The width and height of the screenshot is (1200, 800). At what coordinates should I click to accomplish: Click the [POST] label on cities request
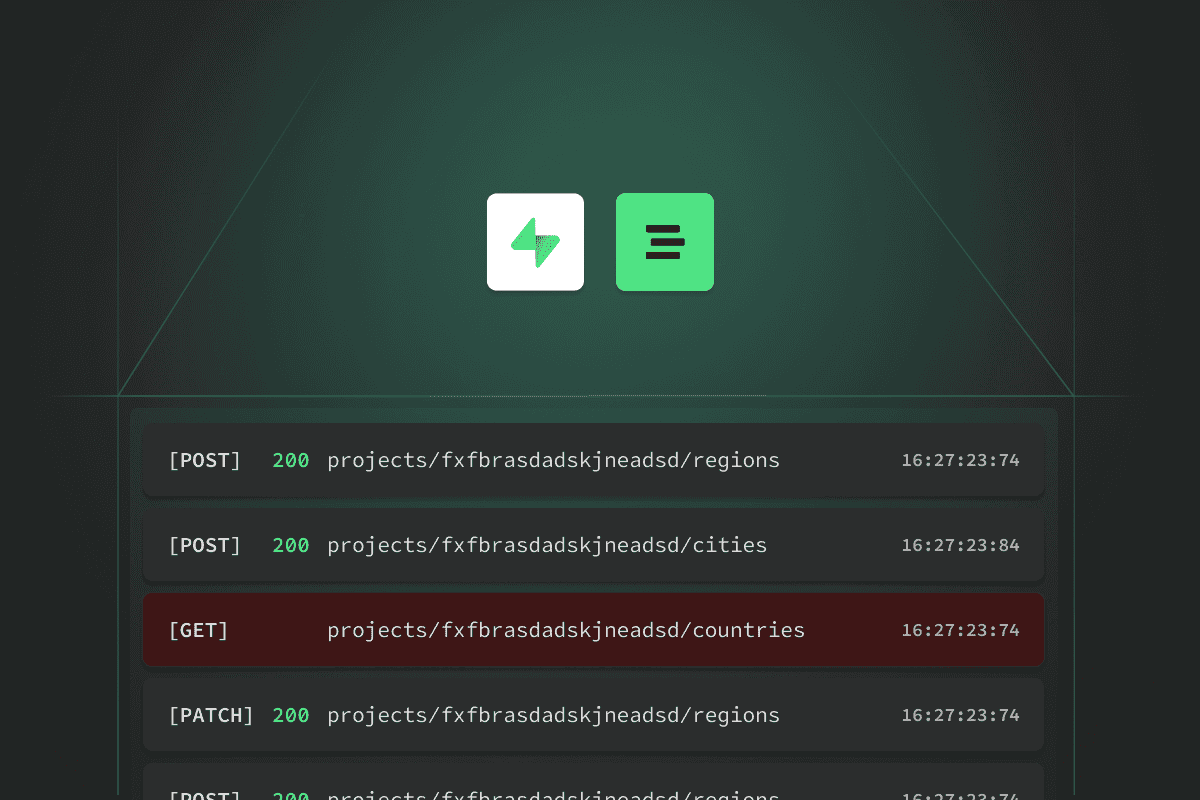click(x=205, y=545)
